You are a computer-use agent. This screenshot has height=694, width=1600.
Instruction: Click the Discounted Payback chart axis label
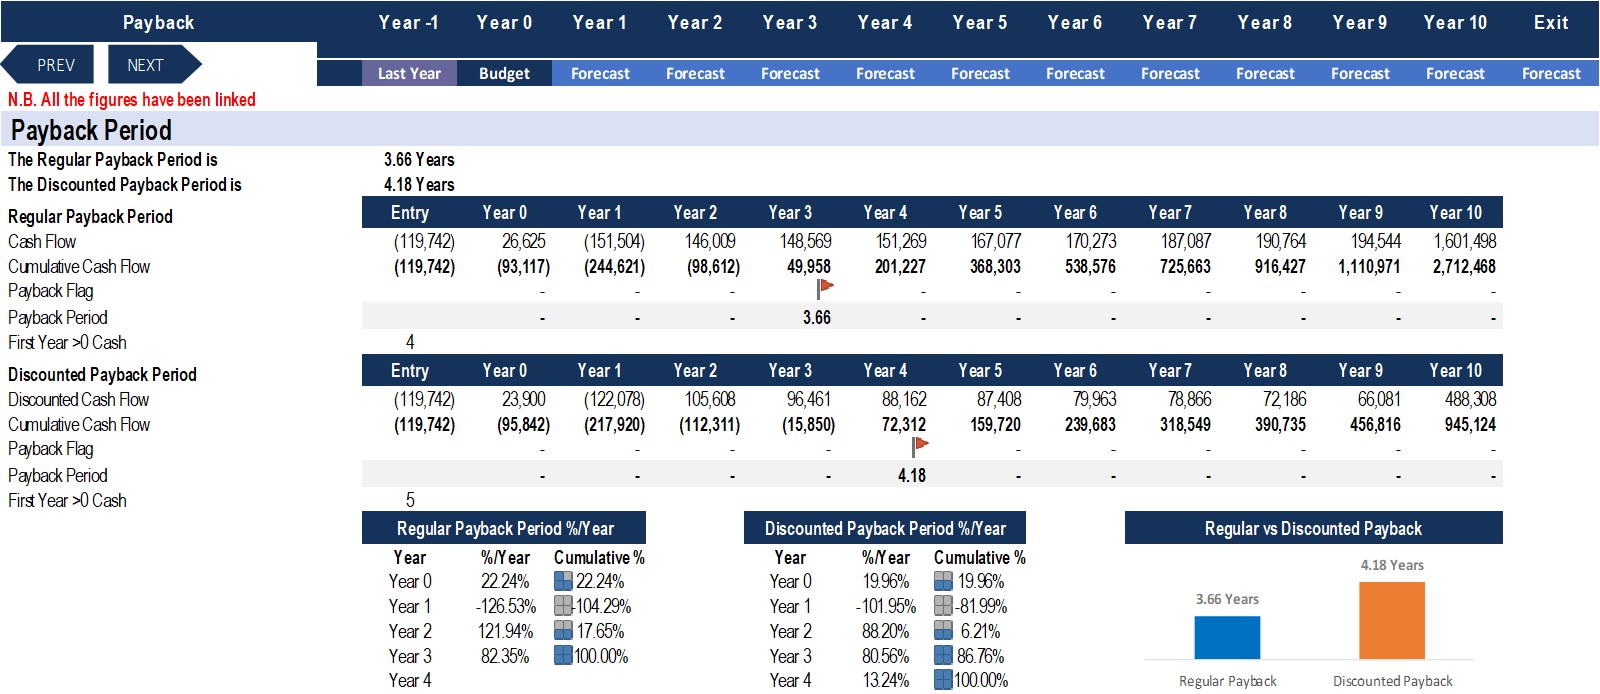(1392, 681)
